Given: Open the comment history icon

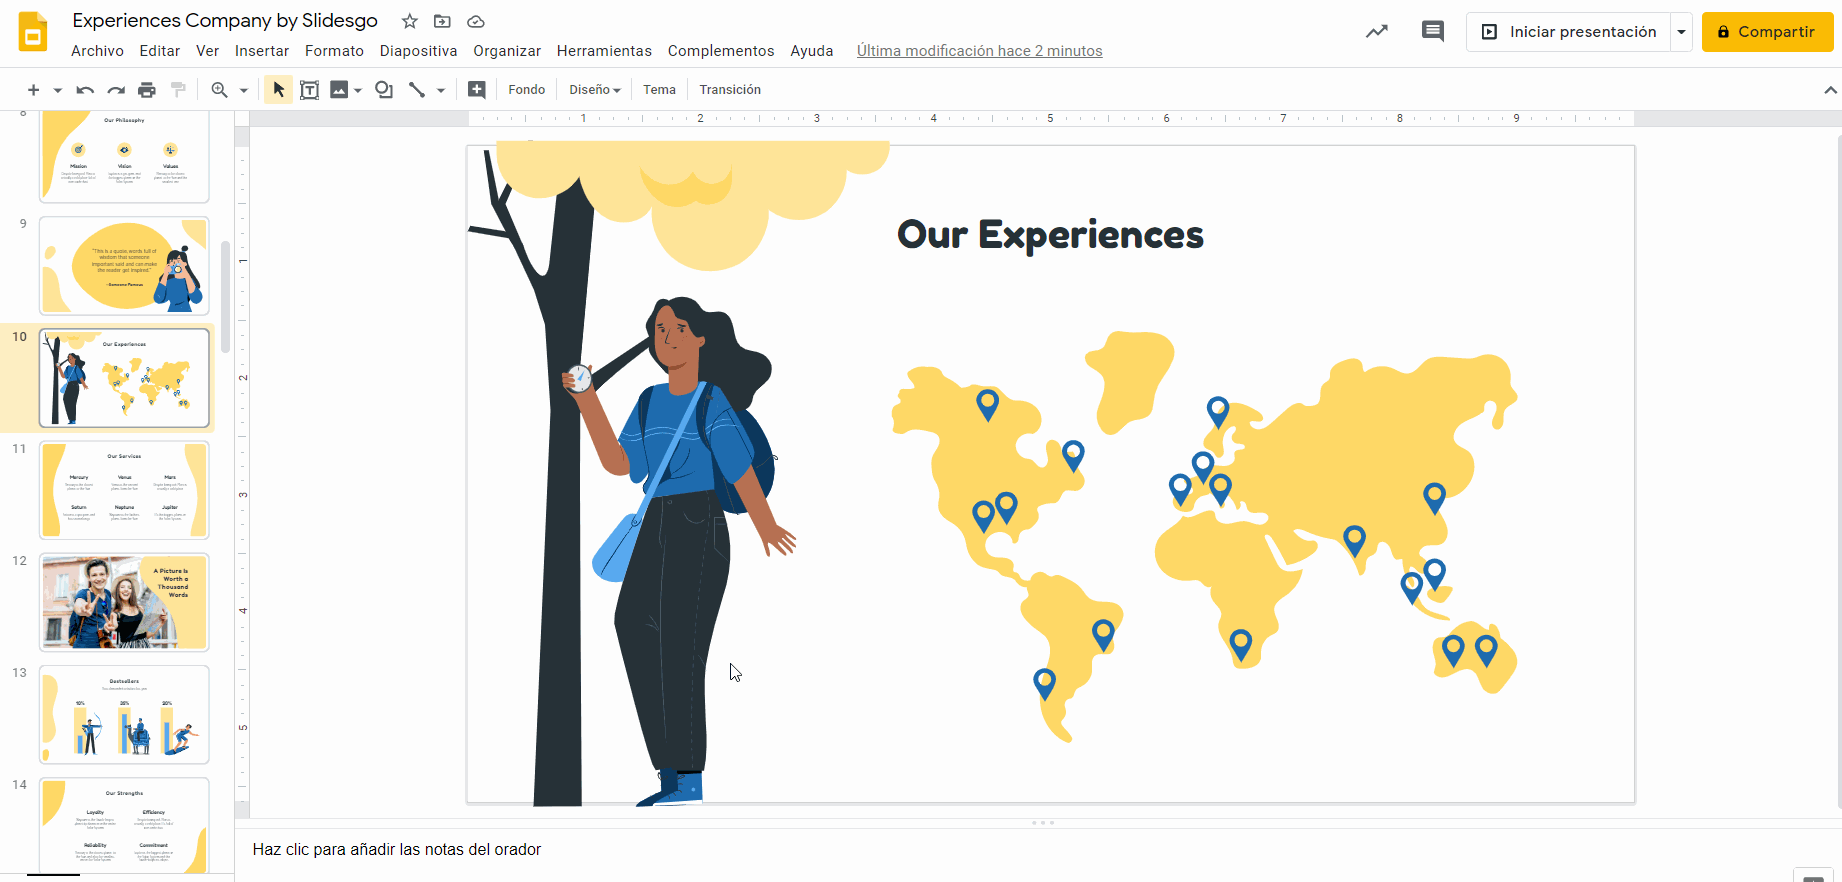Looking at the screenshot, I should 1432,32.
